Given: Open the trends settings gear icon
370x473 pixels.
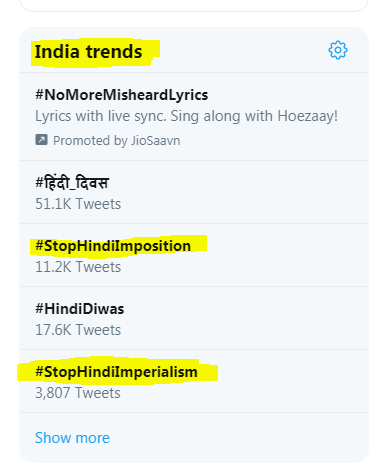Looking at the screenshot, I should (338, 50).
